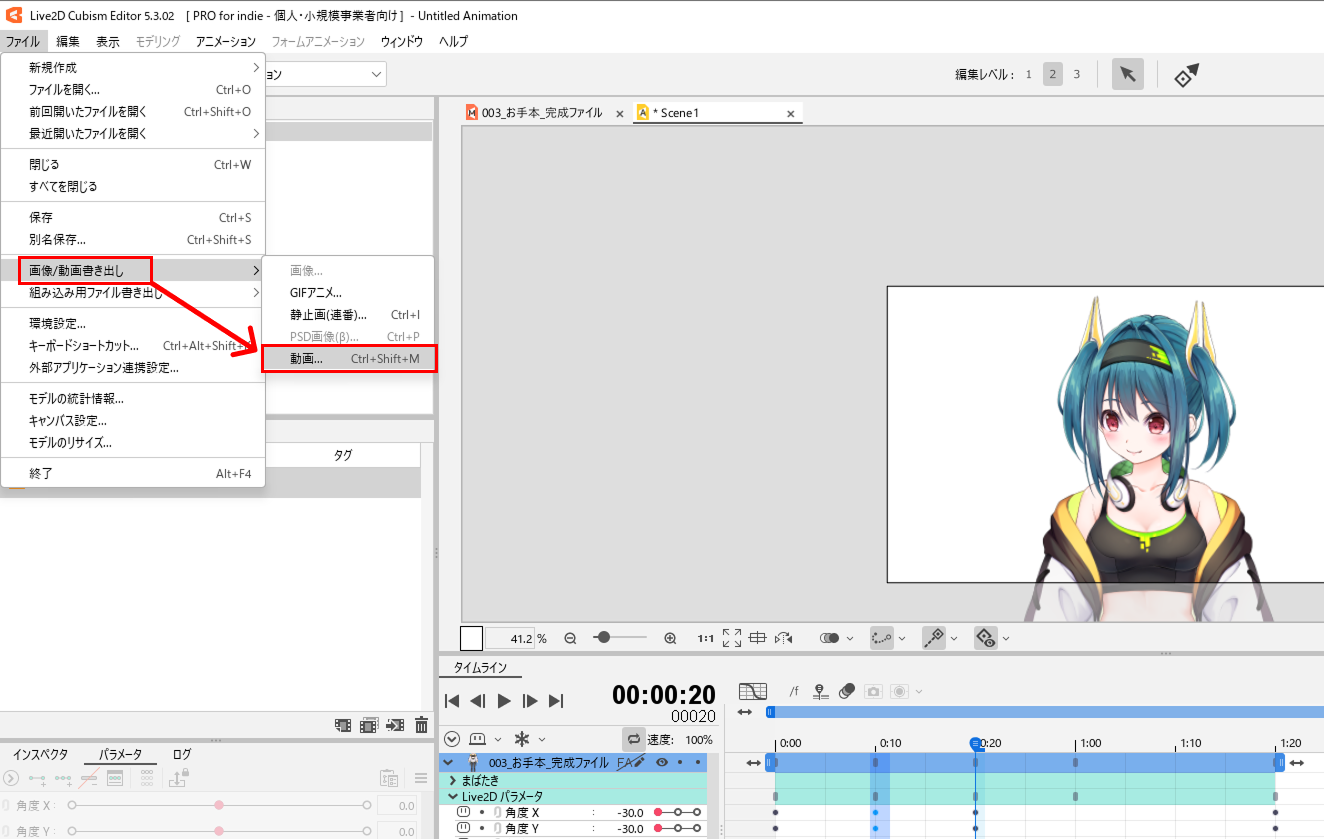Viewport: 1324px width, 839px height.
Task: Click the dual-circle toggle icon below canvas
Action: [829, 638]
